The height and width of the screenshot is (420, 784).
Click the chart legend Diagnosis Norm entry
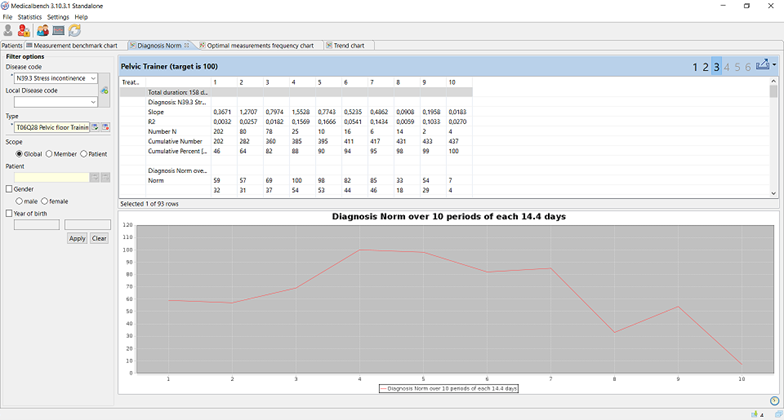coord(448,388)
